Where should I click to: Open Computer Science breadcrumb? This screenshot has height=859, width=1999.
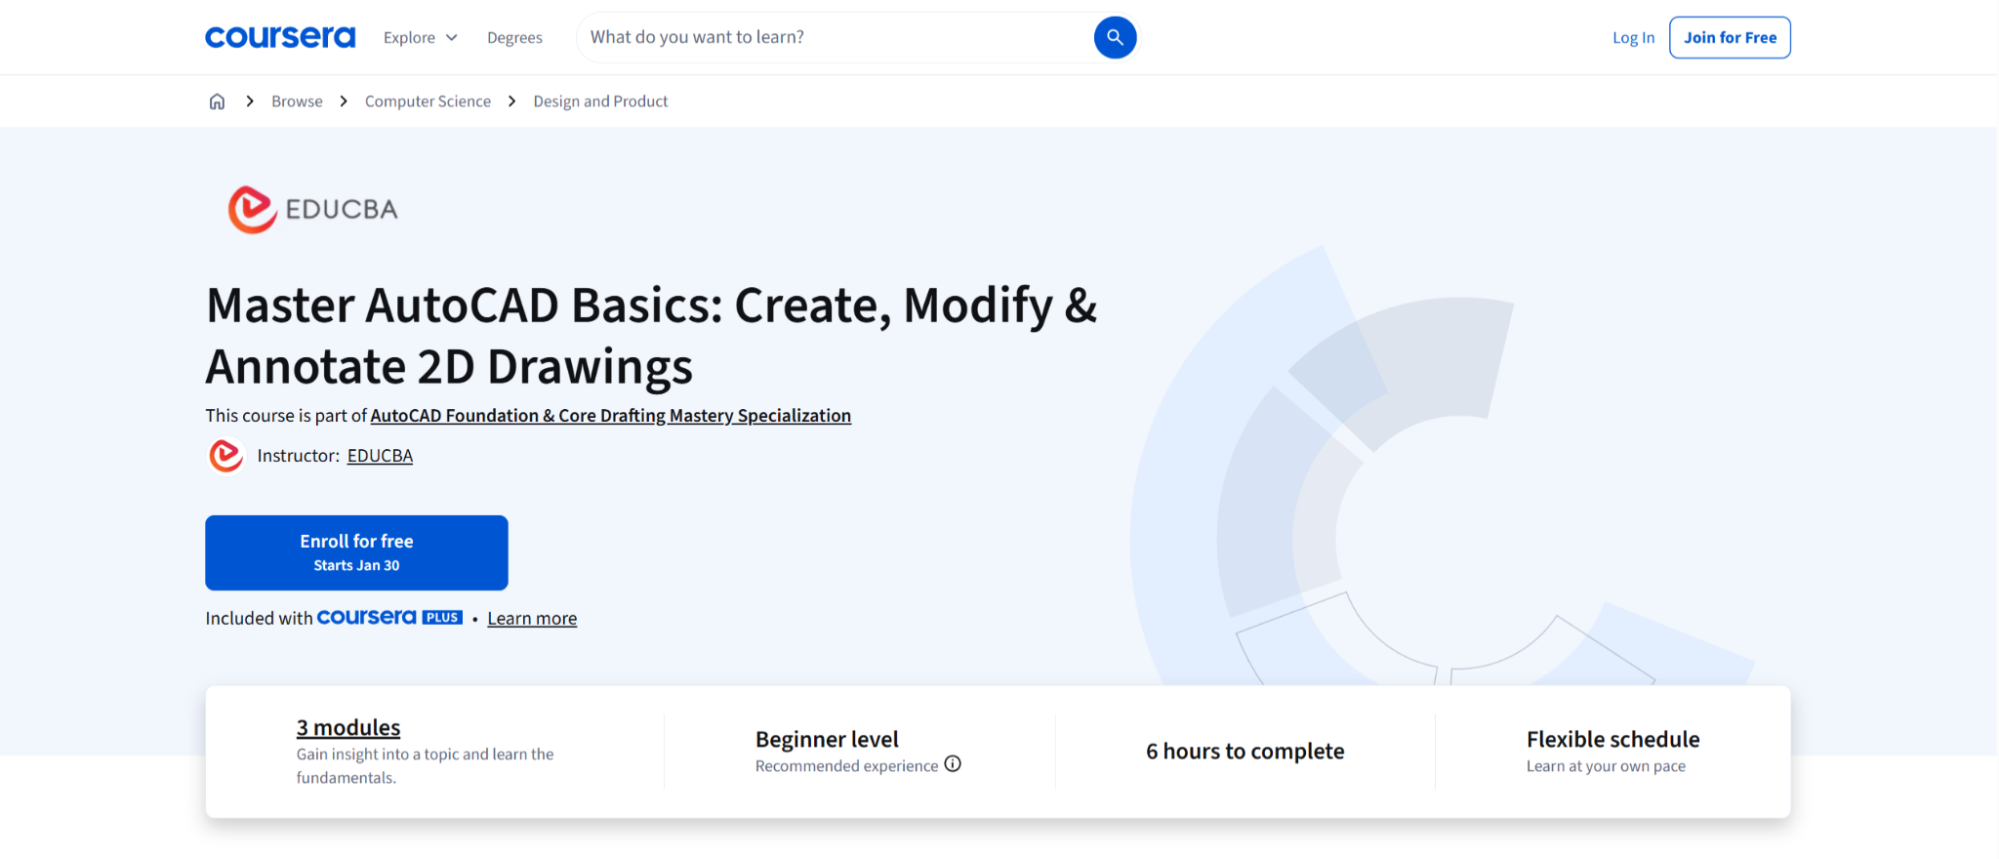(x=428, y=101)
